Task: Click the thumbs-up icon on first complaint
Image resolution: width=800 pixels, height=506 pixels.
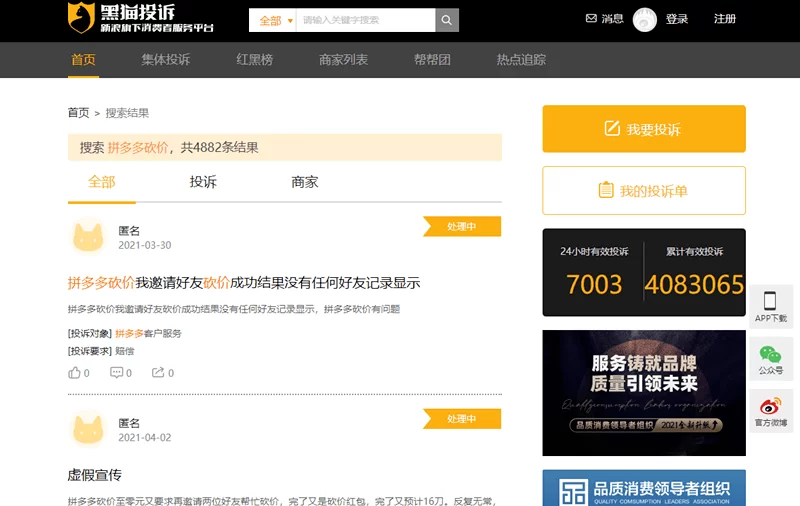Action: coord(74,373)
